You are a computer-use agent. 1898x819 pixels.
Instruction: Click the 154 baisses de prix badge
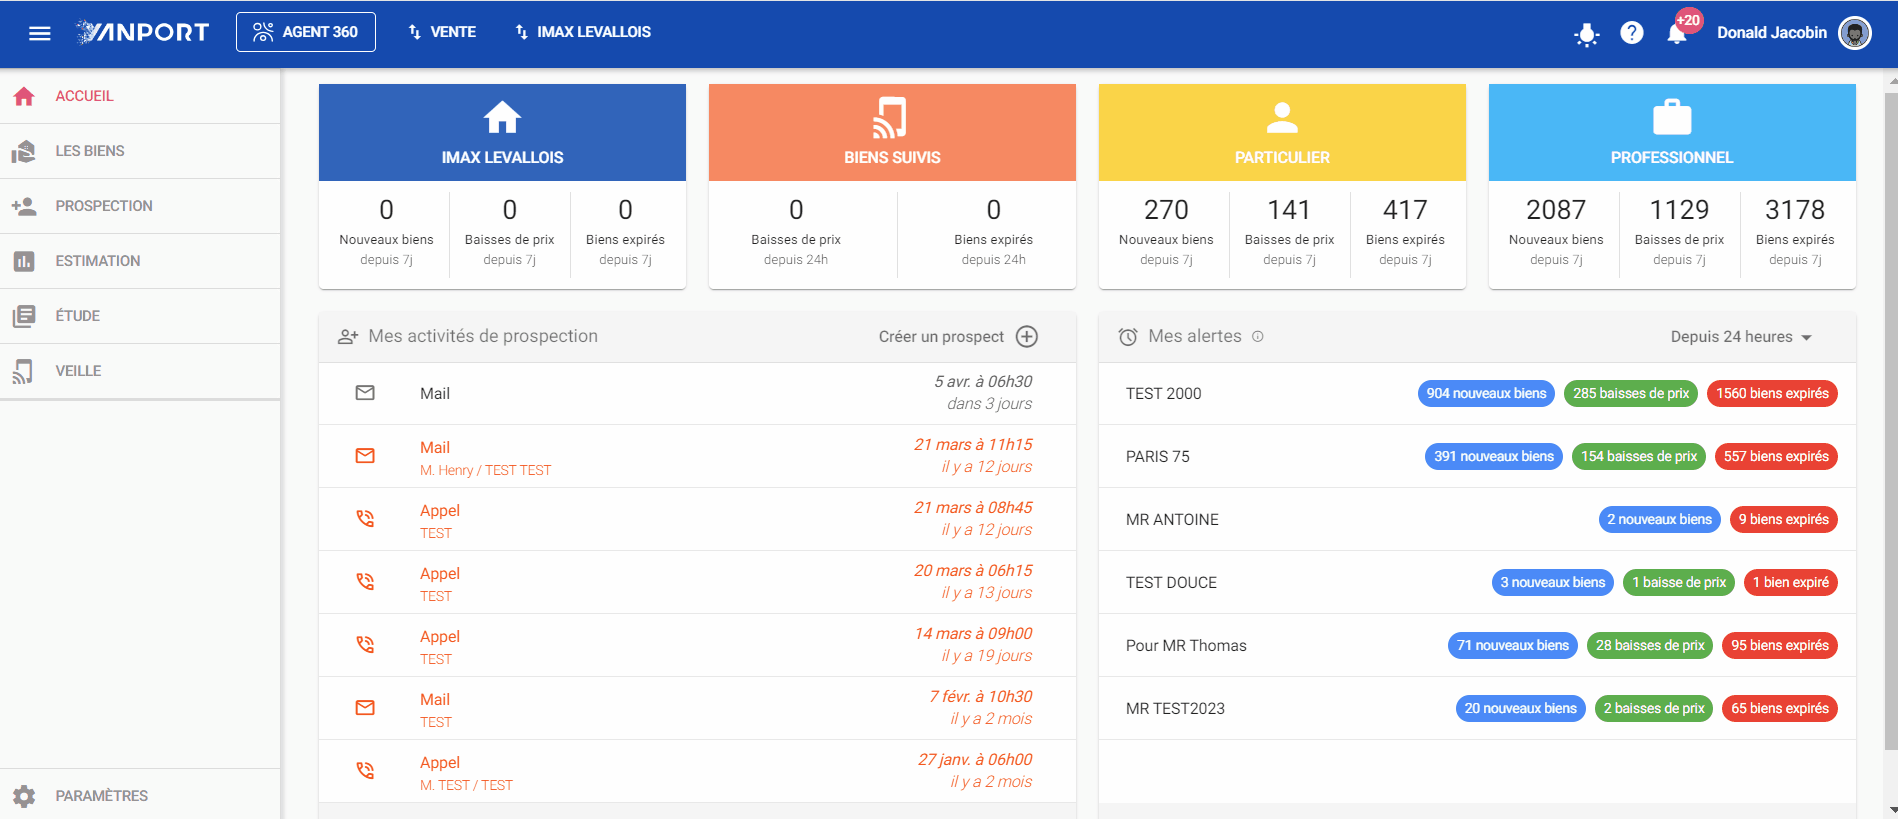(1639, 456)
